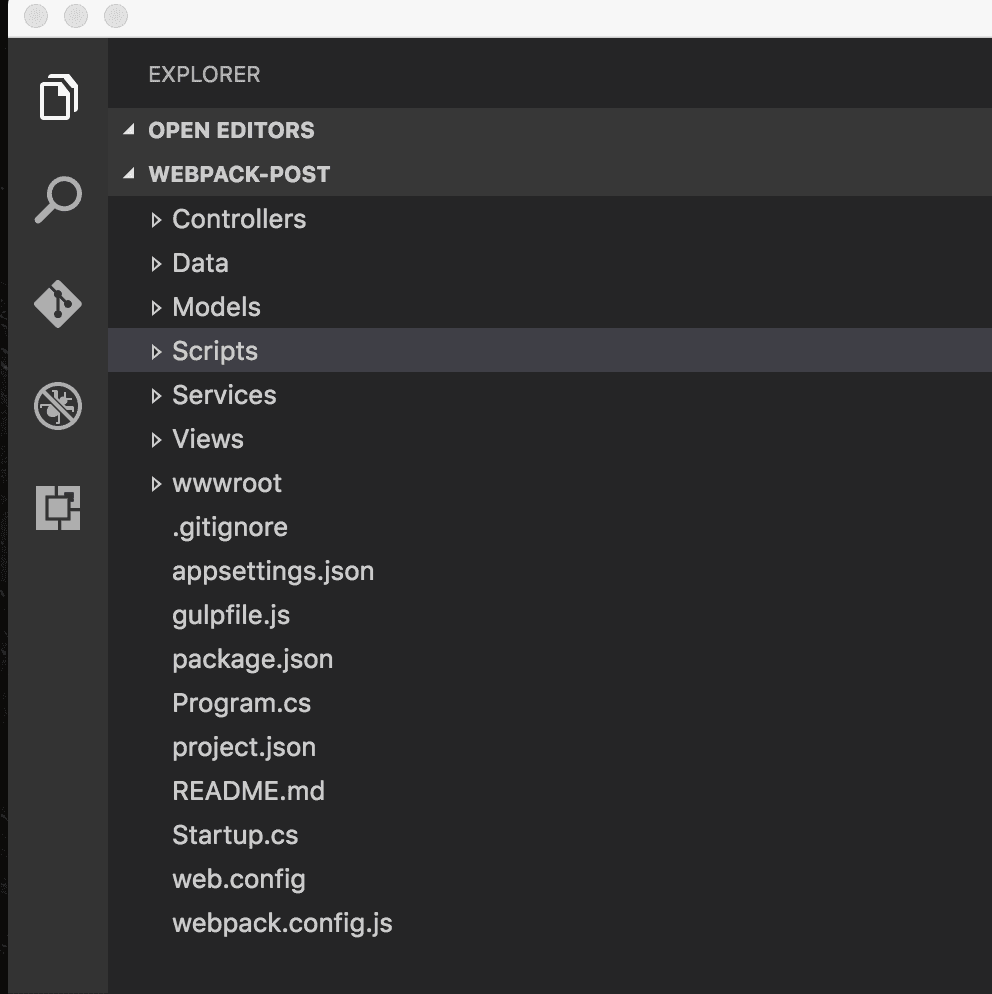The width and height of the screenshot is (992, 994).
Task: Click the Debug icon in the activity bar
Action: coord(57,406)
